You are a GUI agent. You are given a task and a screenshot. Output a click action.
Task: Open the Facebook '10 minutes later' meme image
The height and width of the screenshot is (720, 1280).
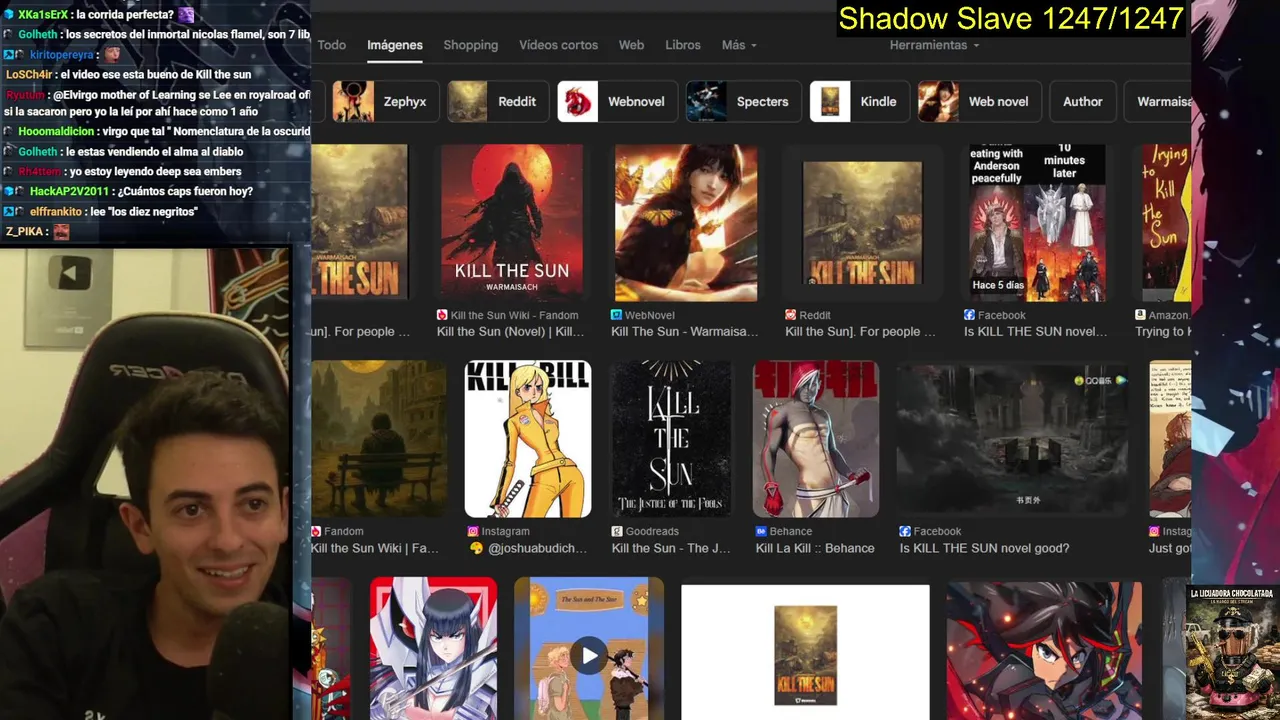pos(1036,223)
